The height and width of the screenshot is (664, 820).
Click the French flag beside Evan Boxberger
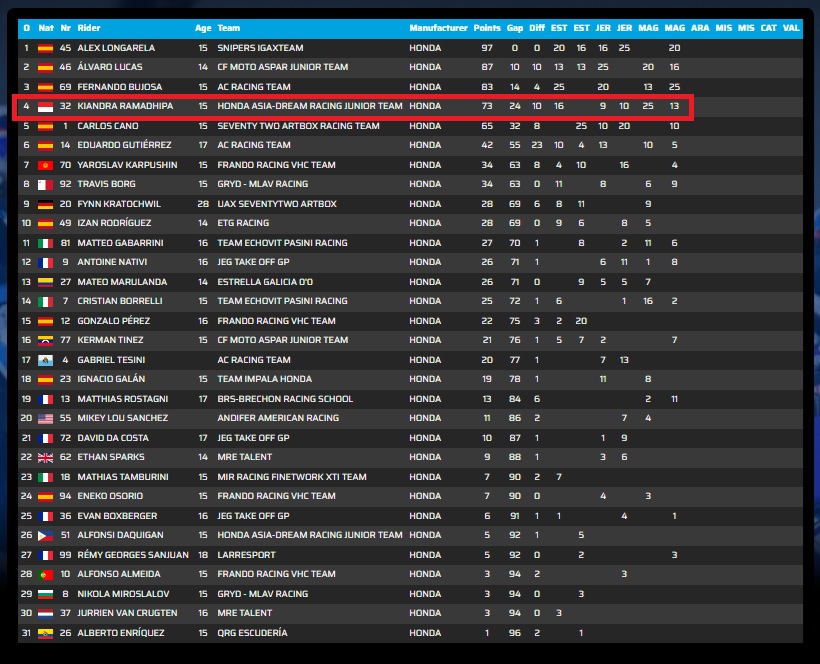pyautogui.click(x=45, y=517)
